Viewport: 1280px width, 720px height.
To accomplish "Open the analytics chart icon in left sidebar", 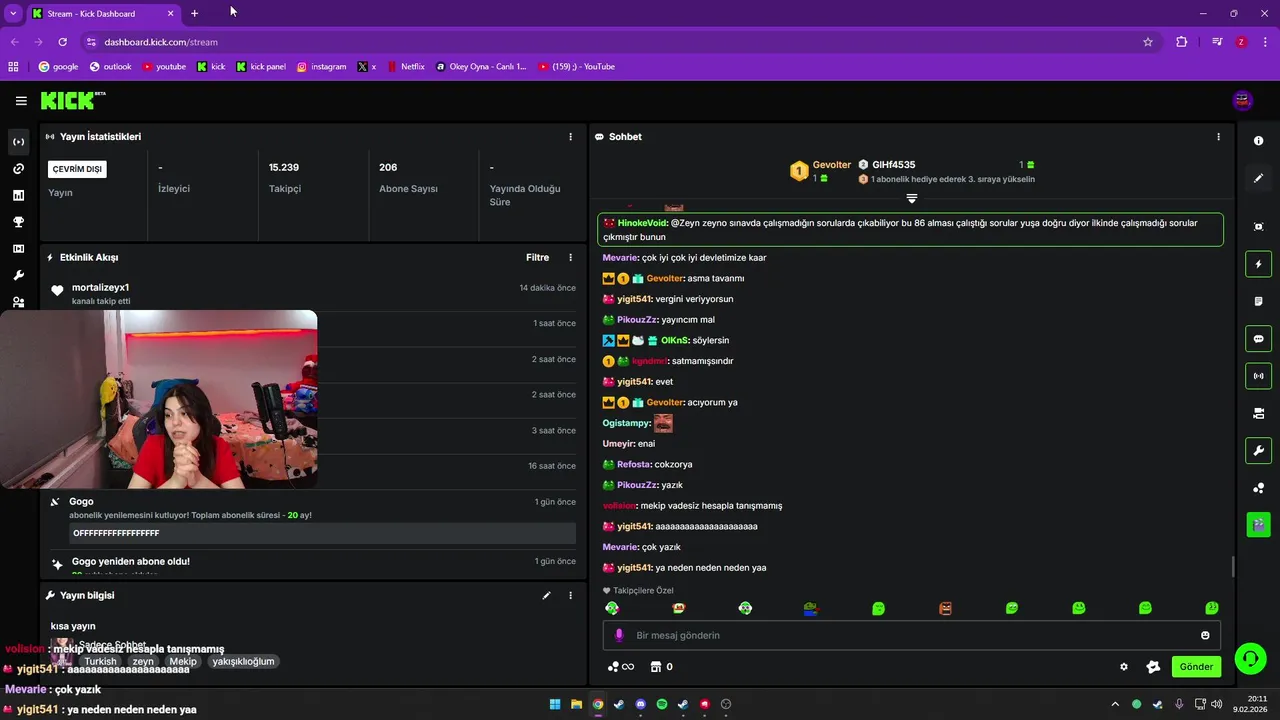I will tap(18, 195).
